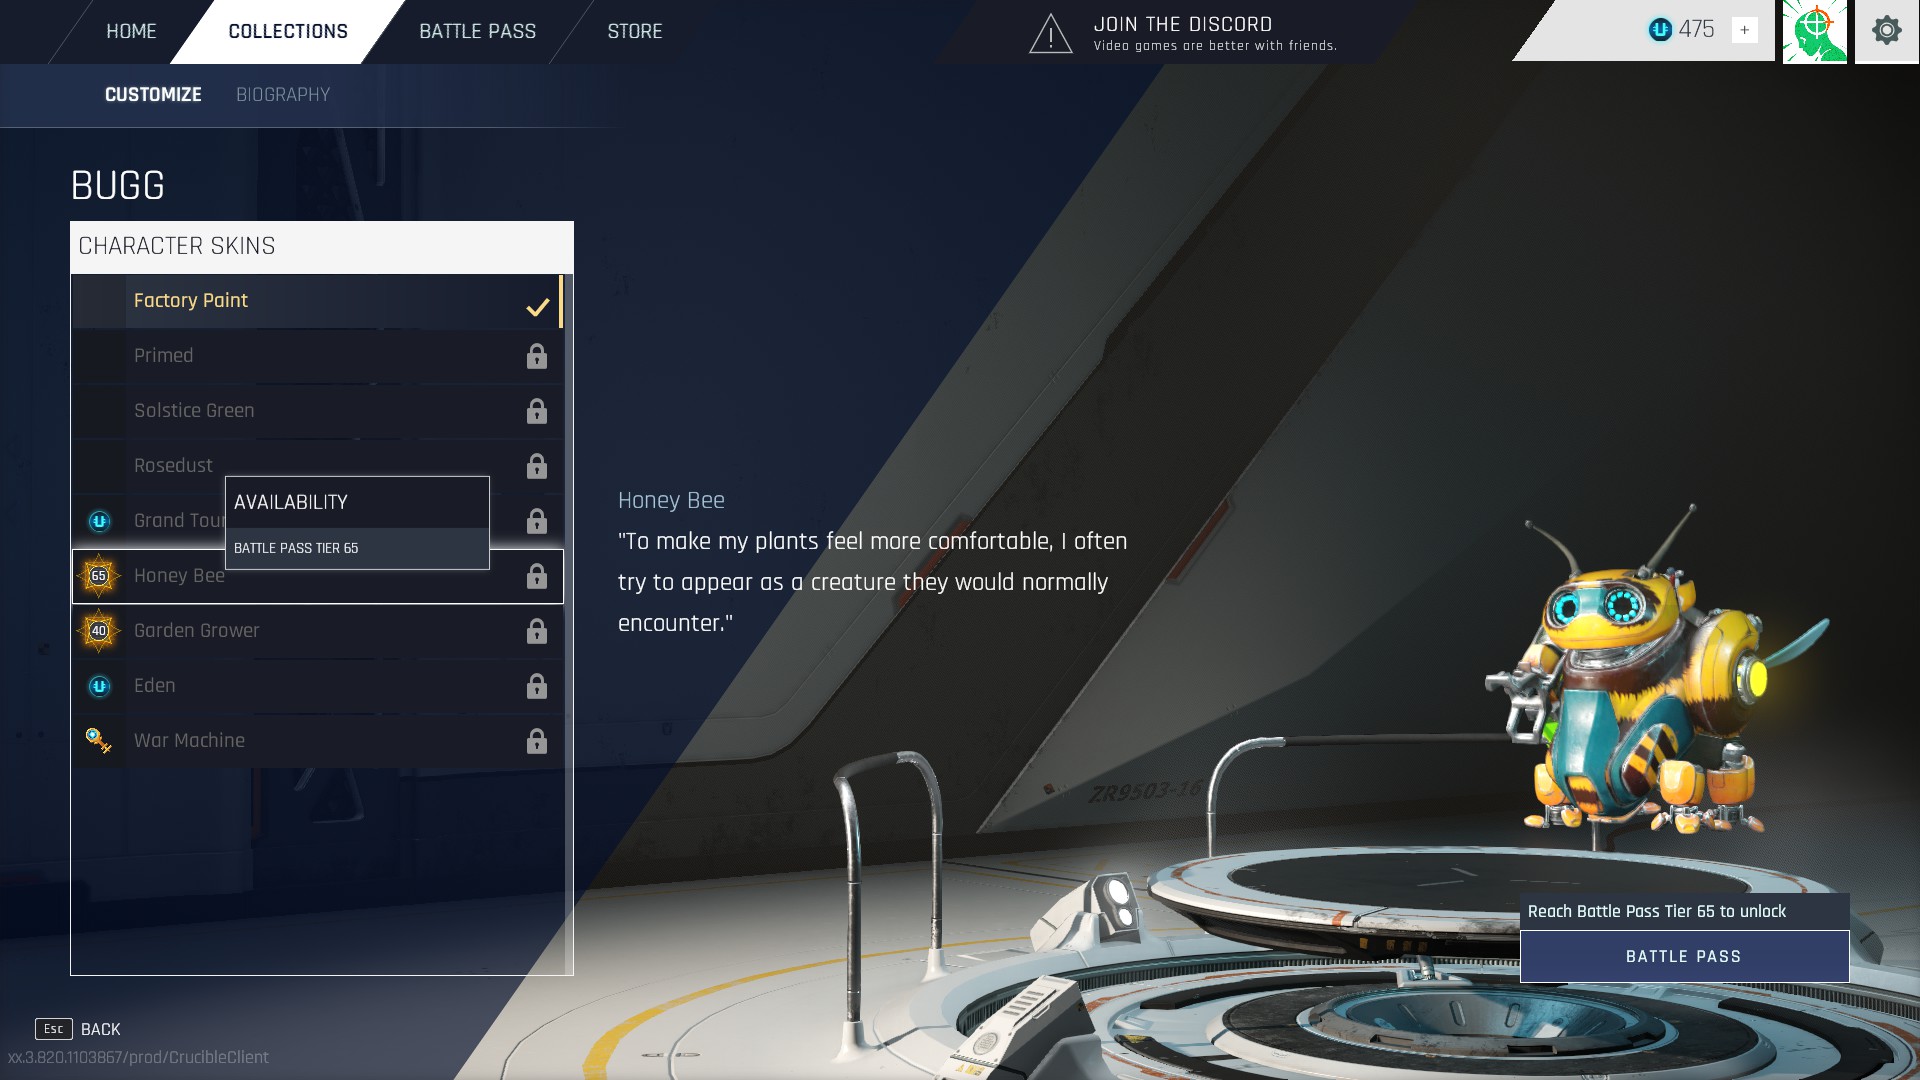Click the lock icon on Primed skin
Screen dimensions: 1920x1080
537,356
